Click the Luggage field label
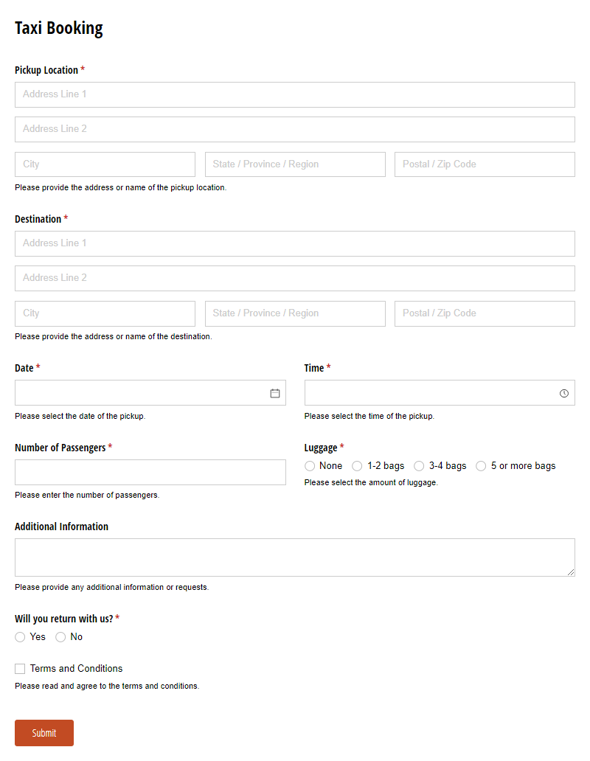590x761 pixels. point(321,447)
